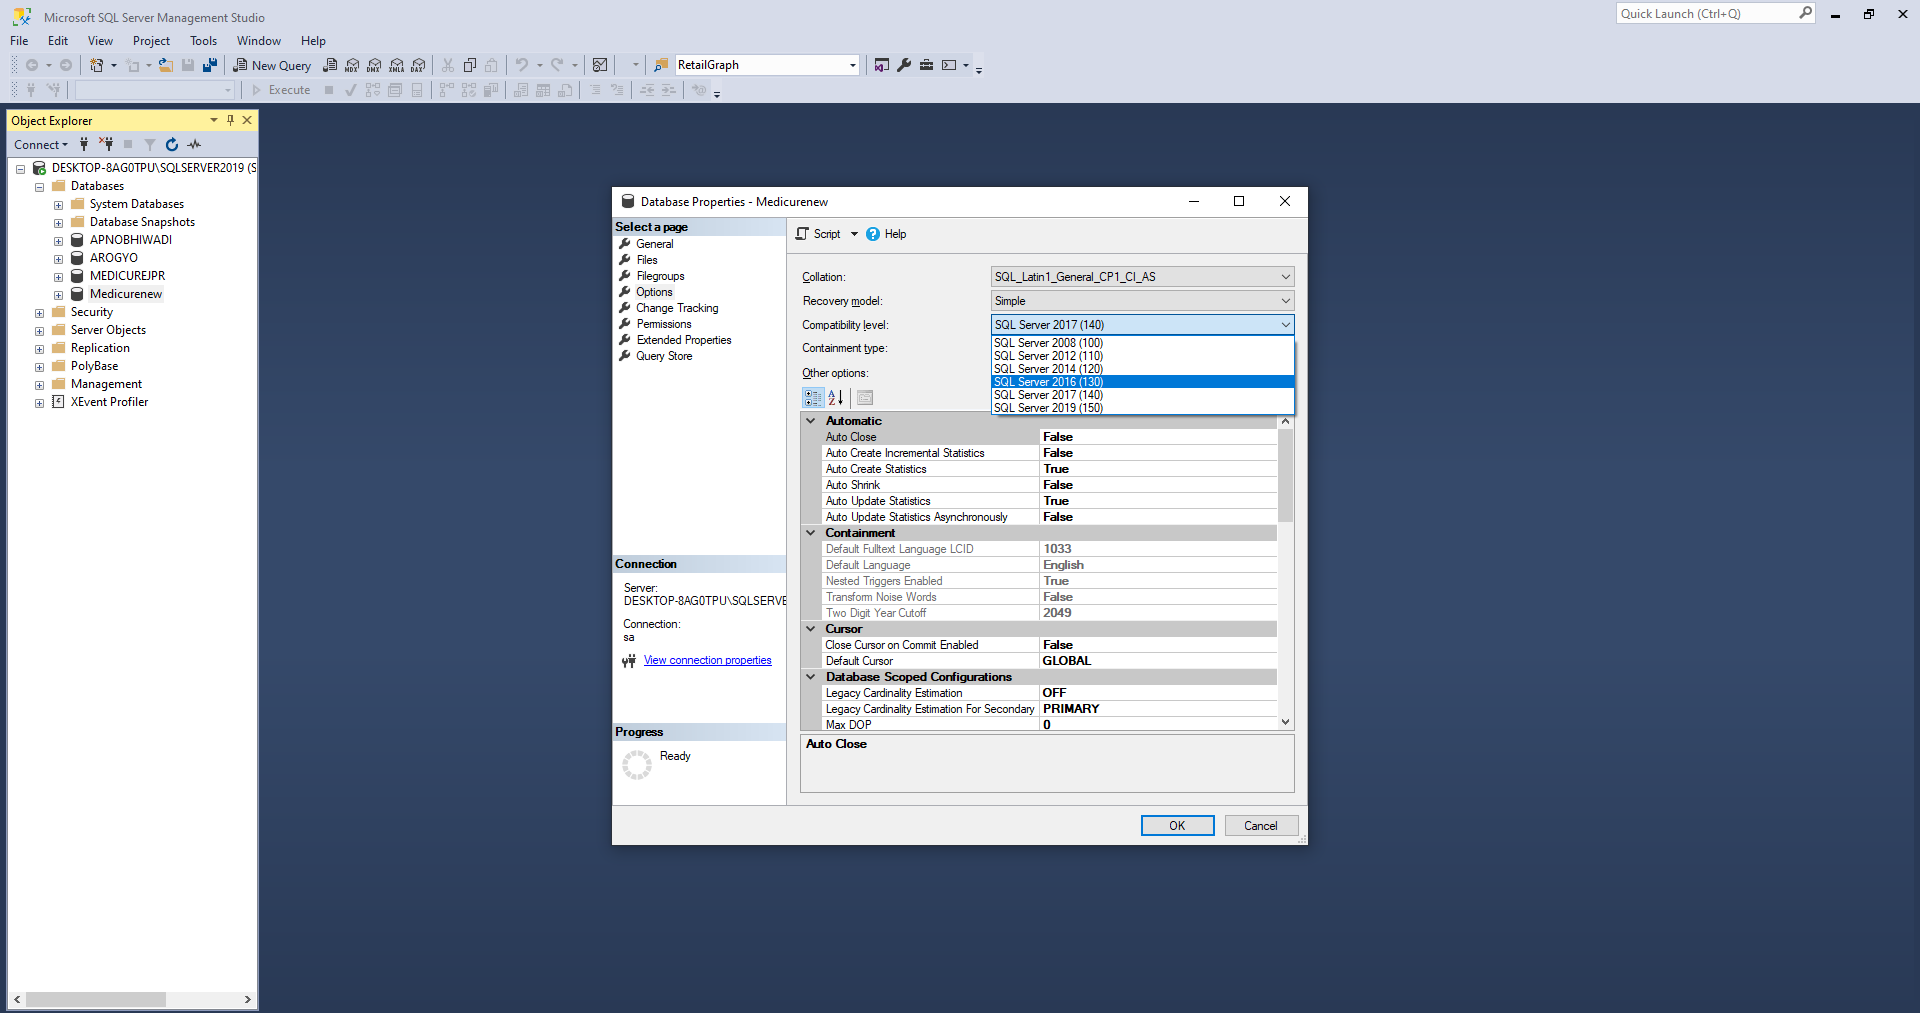1920x1013 pixels.
Task: Expand the MEDICUREJPR database node
Action: 59,277
